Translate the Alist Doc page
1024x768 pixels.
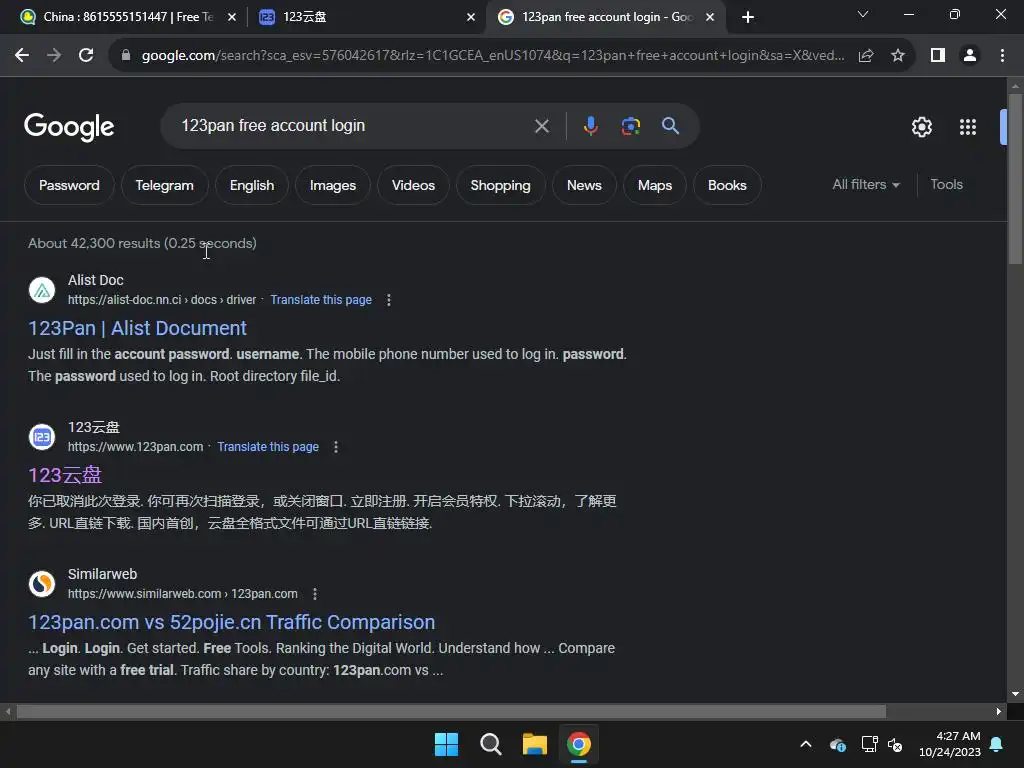click(321, 300)
